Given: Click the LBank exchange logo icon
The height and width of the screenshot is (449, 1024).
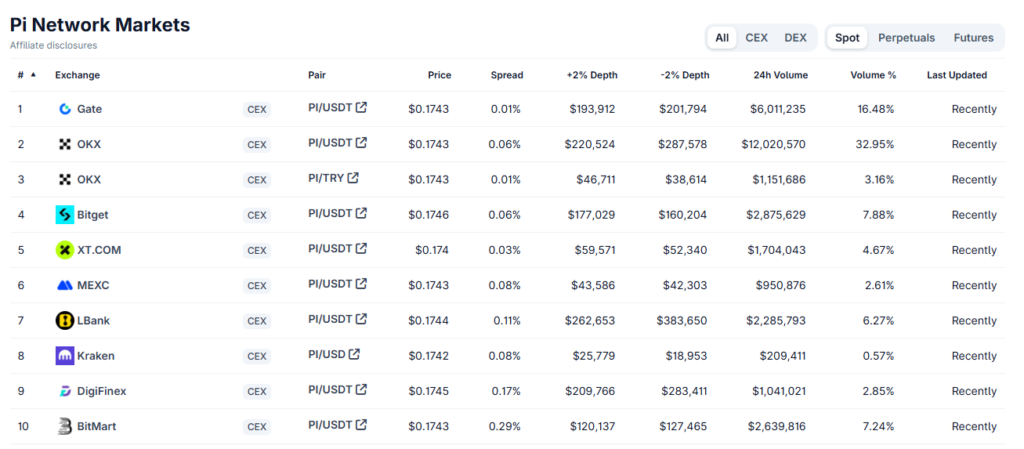Looking at the screenshot, I should point(65,321).
